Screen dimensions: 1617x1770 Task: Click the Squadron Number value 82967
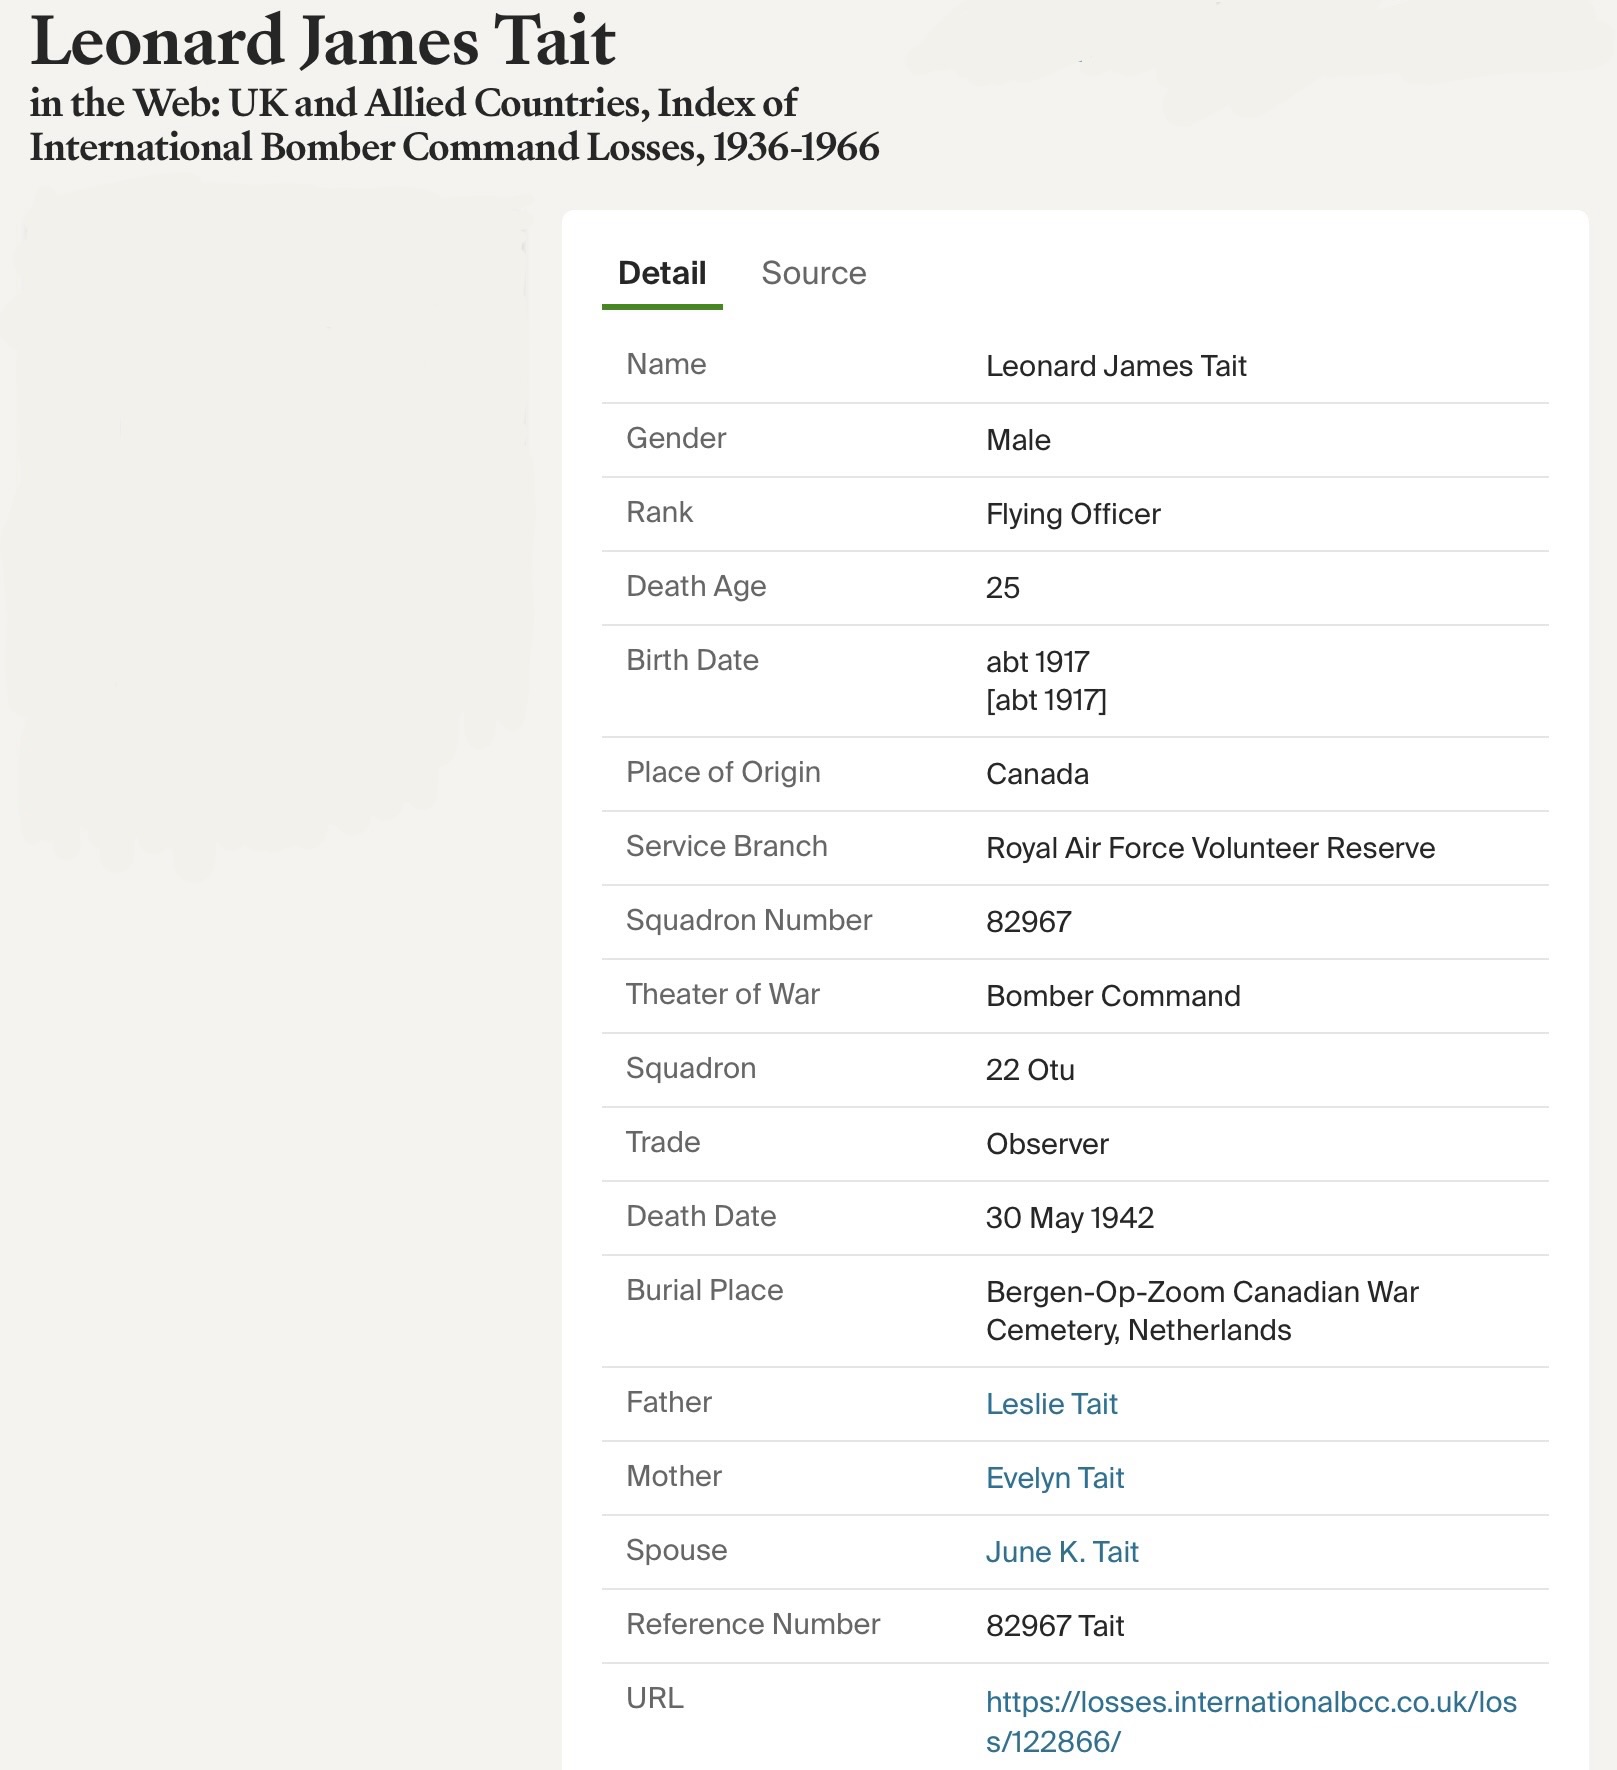tap(1028, 922)
